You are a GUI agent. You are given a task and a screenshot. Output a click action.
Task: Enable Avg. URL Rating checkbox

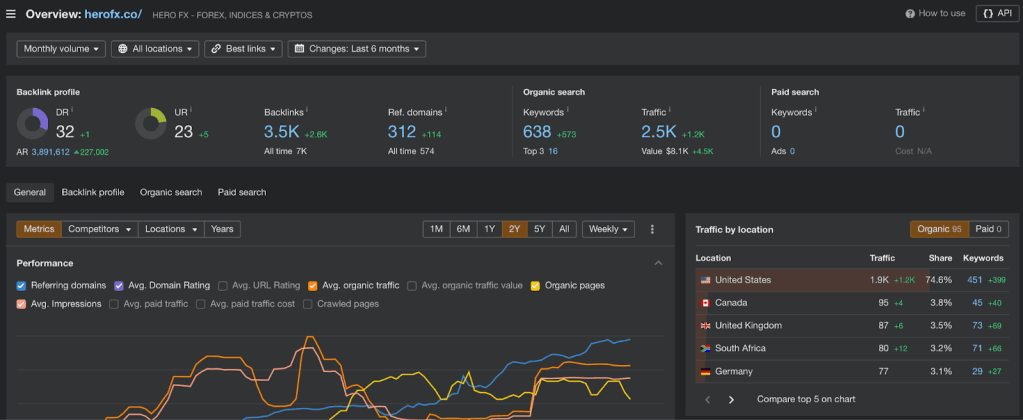click(x=222, y=286)
